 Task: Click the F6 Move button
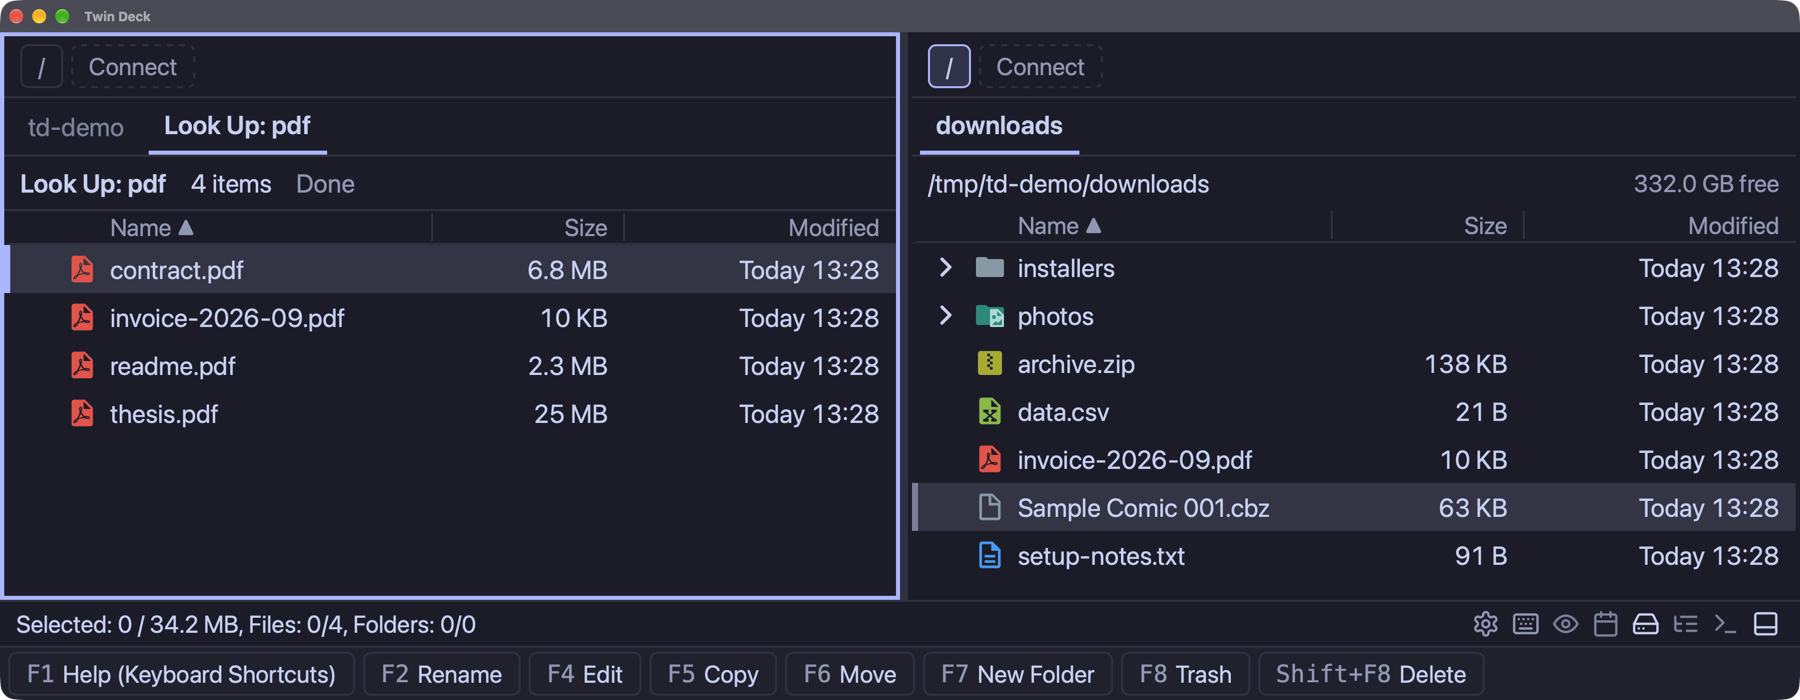(850, 674)
